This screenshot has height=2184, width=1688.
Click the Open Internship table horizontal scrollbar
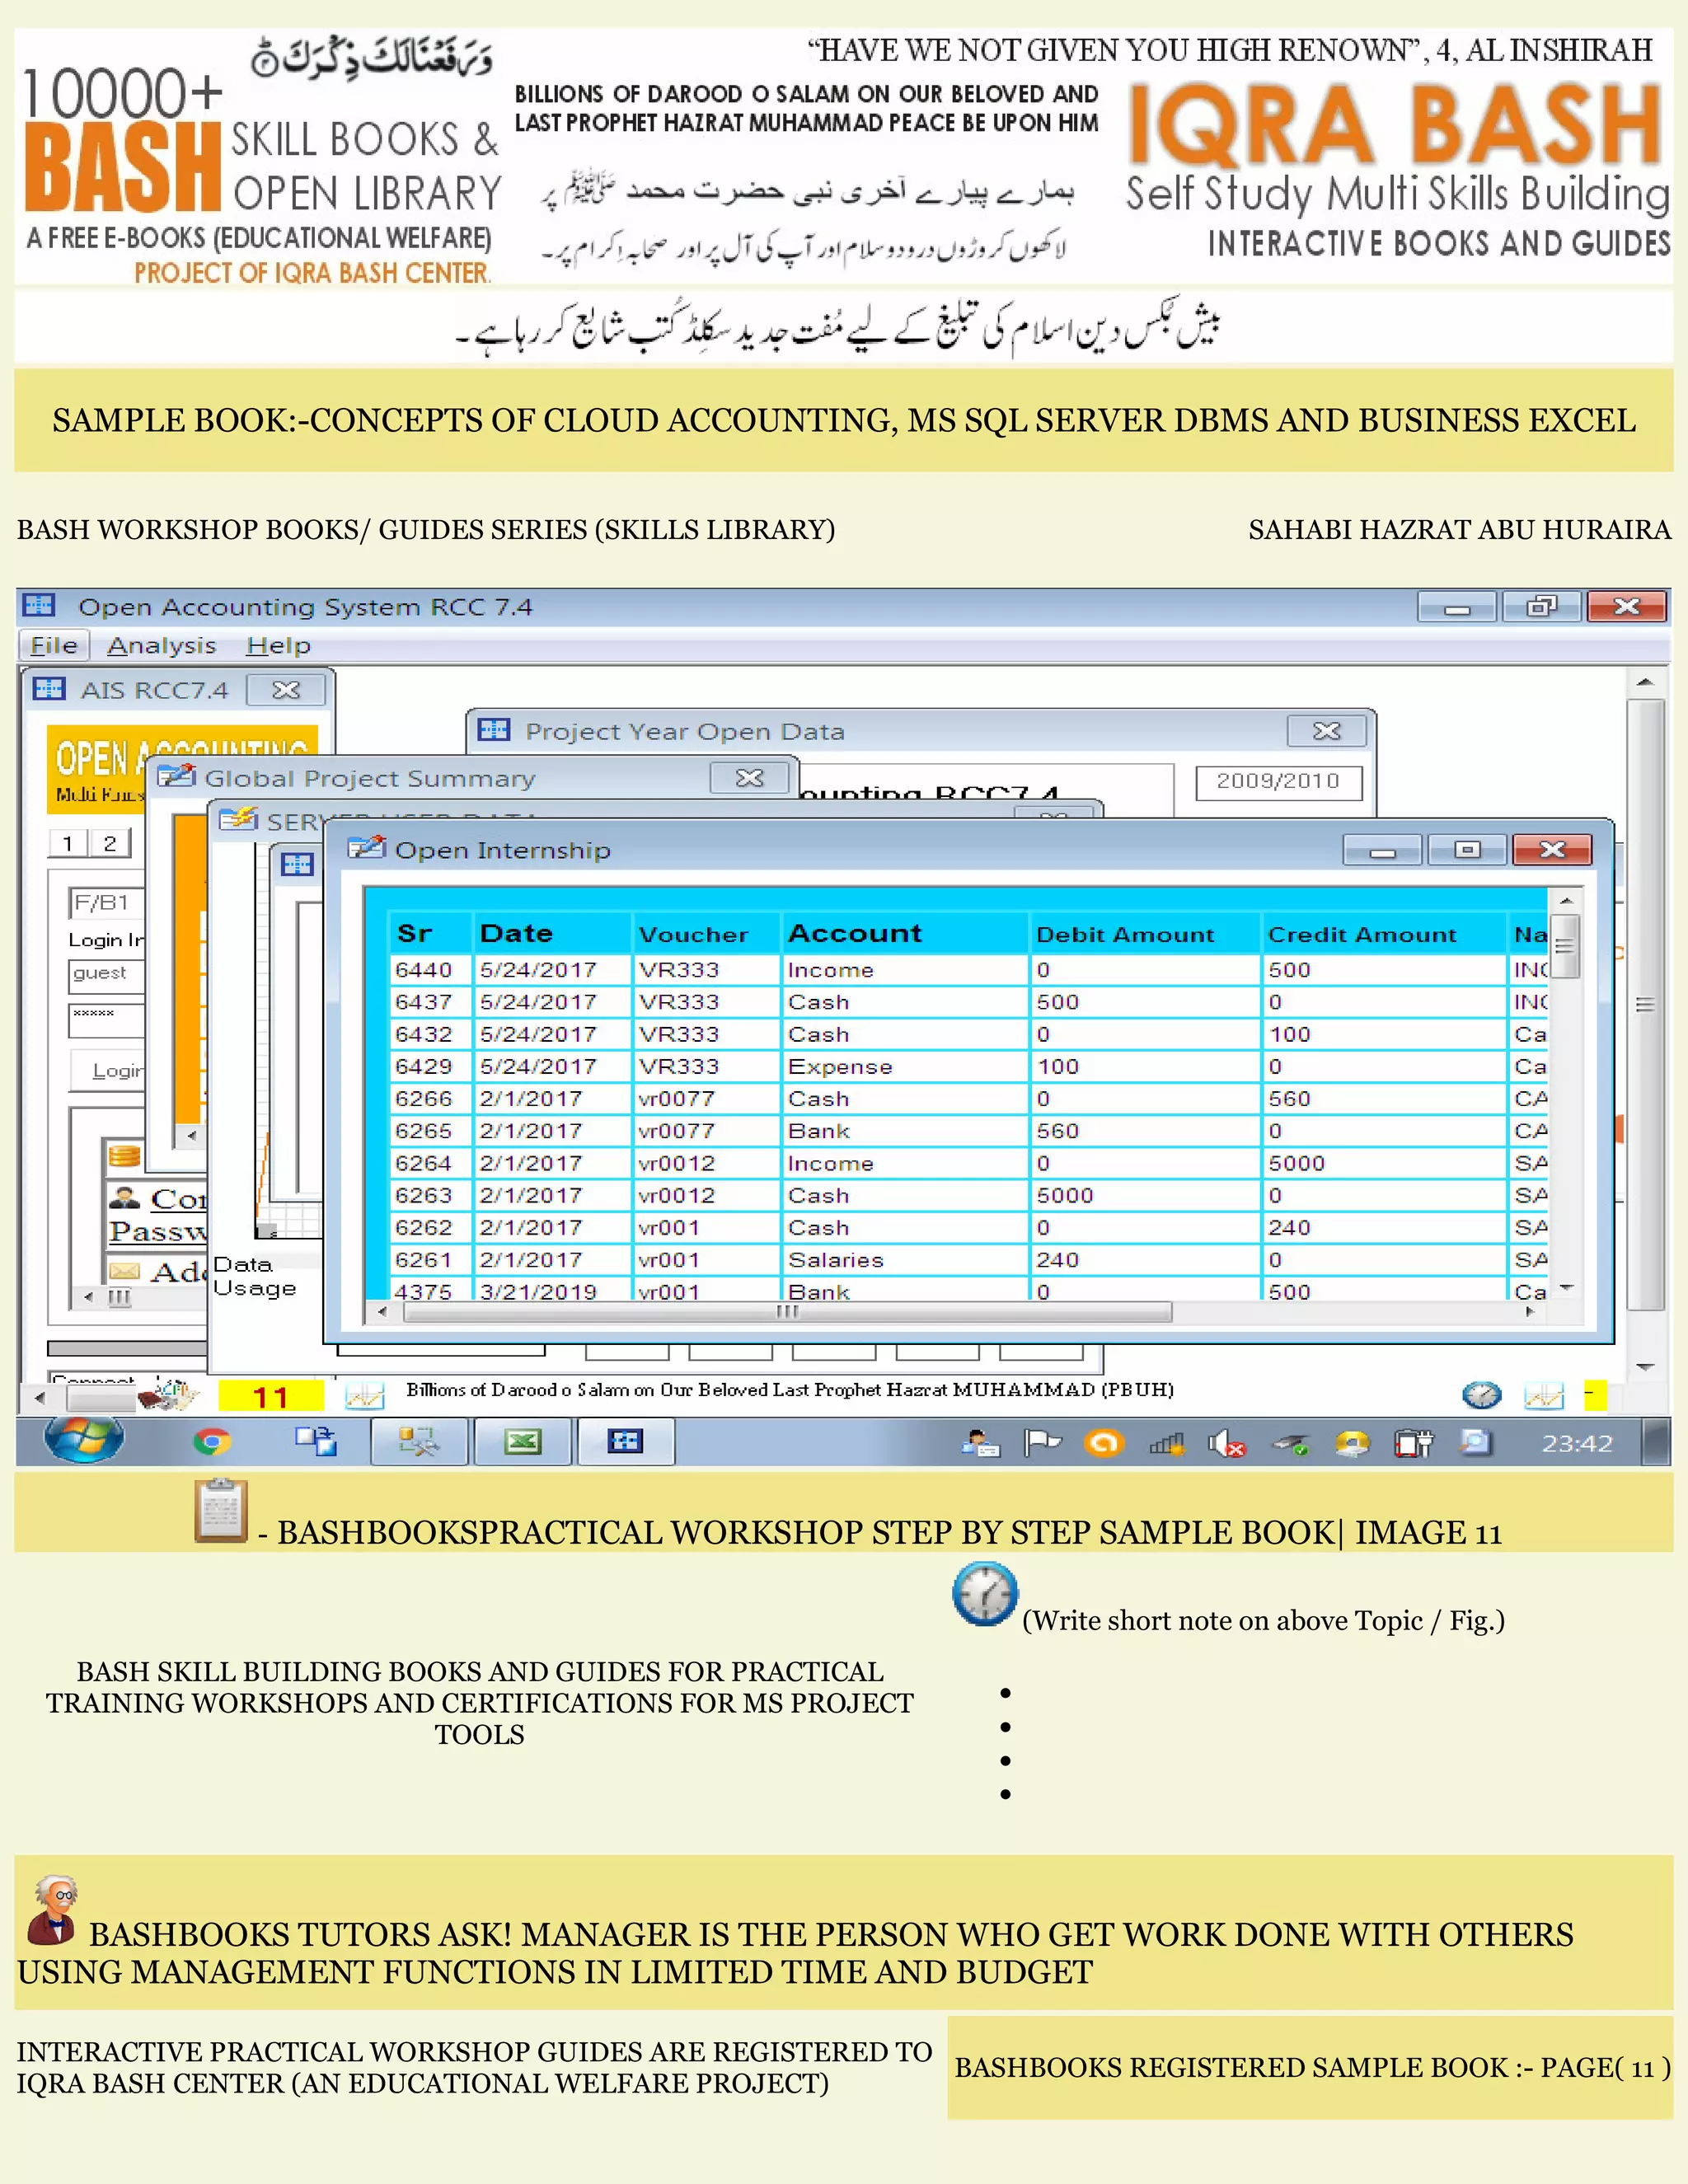coord(787,1311)
